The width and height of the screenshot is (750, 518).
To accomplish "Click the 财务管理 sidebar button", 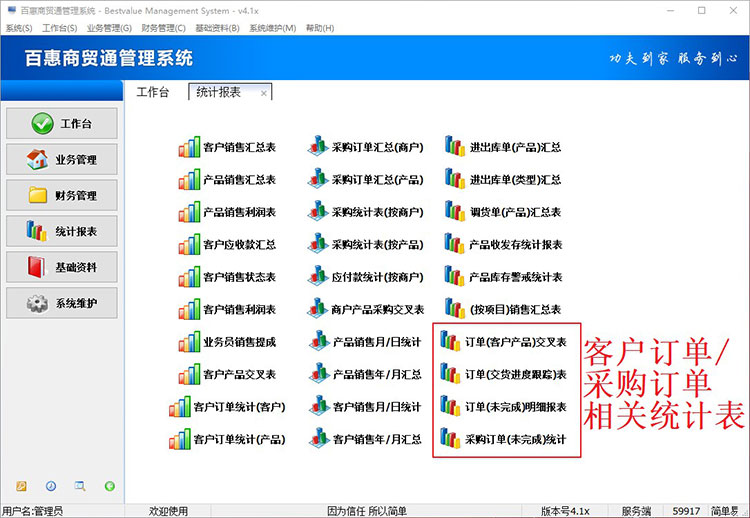I will click(62, 195).
